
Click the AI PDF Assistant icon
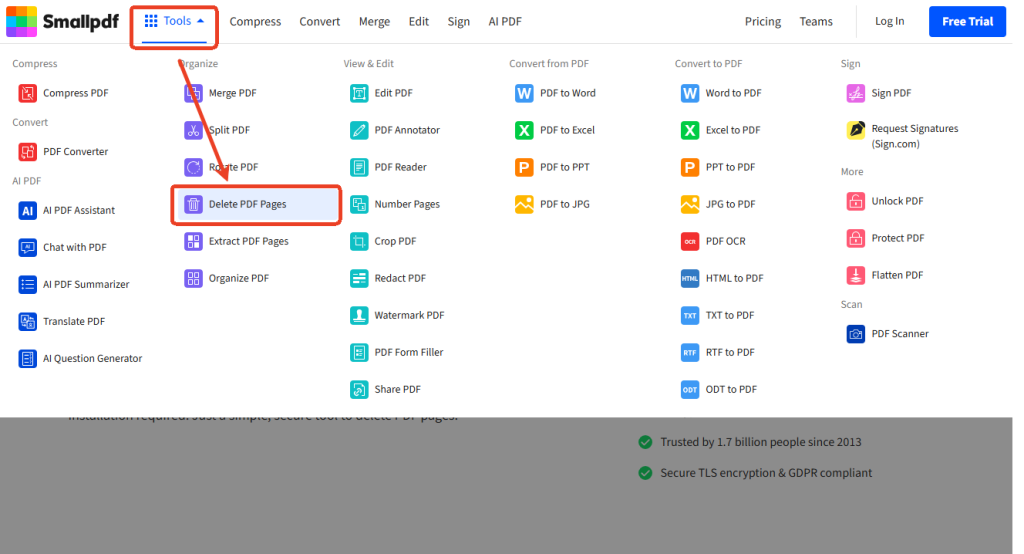pos(27,210)
